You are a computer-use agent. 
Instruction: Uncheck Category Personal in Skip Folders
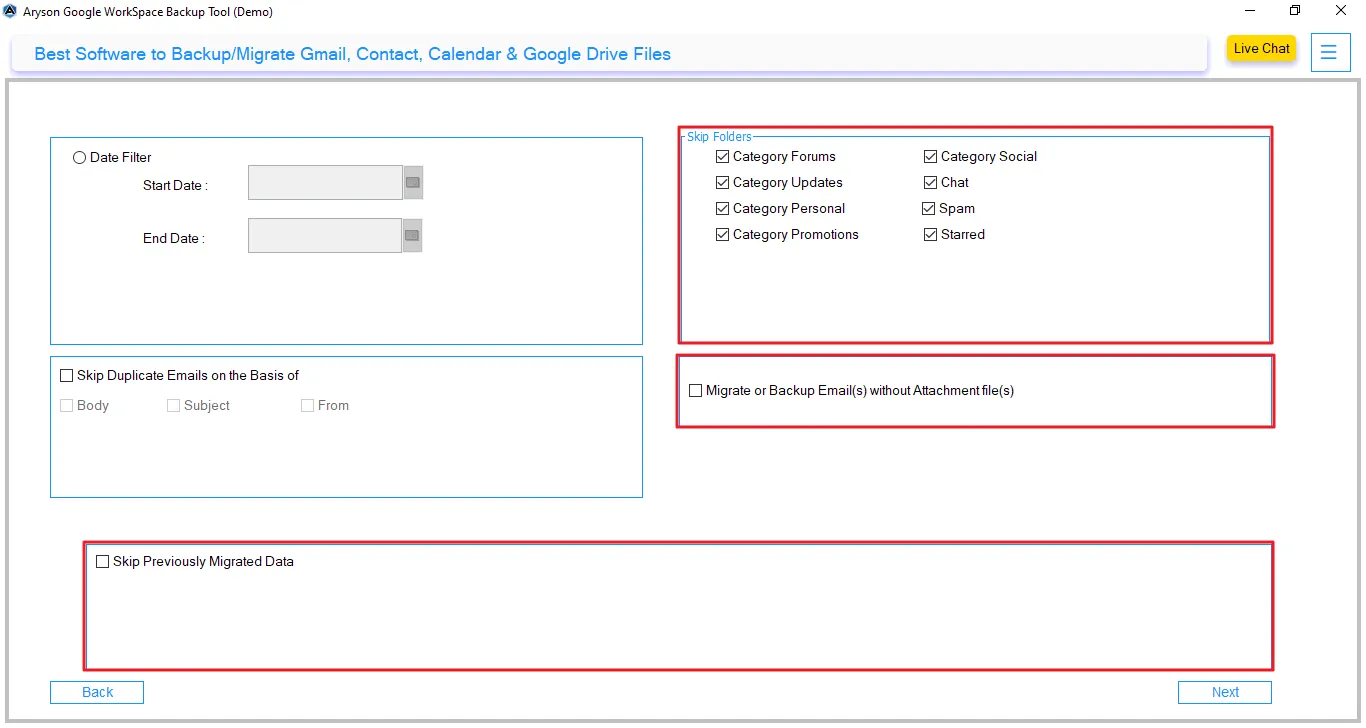point(722,208)
